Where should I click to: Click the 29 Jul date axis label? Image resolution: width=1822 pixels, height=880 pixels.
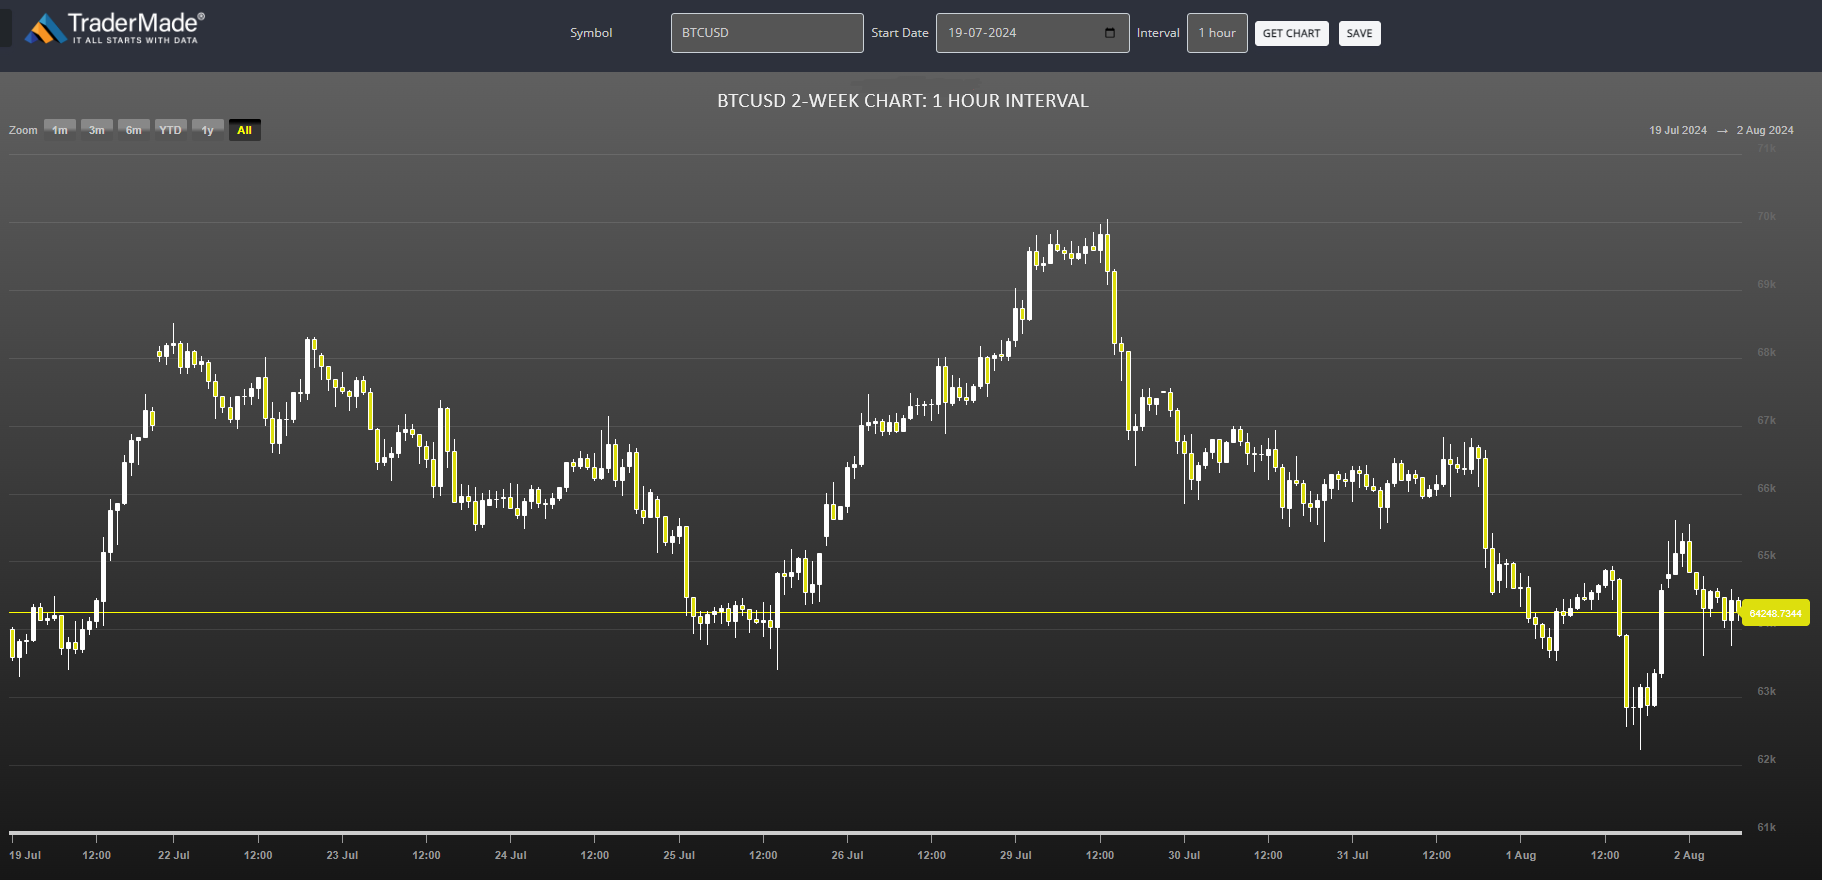coord(1016,855)
